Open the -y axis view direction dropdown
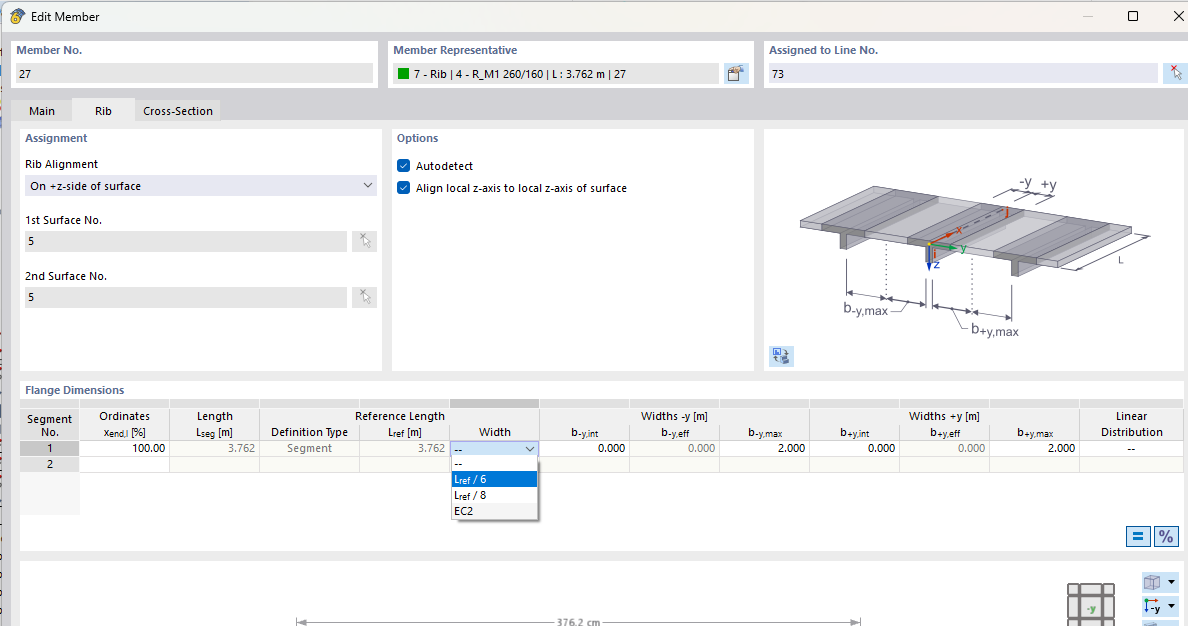Viewport: 1188px width, 626px height. (1160, 607)
